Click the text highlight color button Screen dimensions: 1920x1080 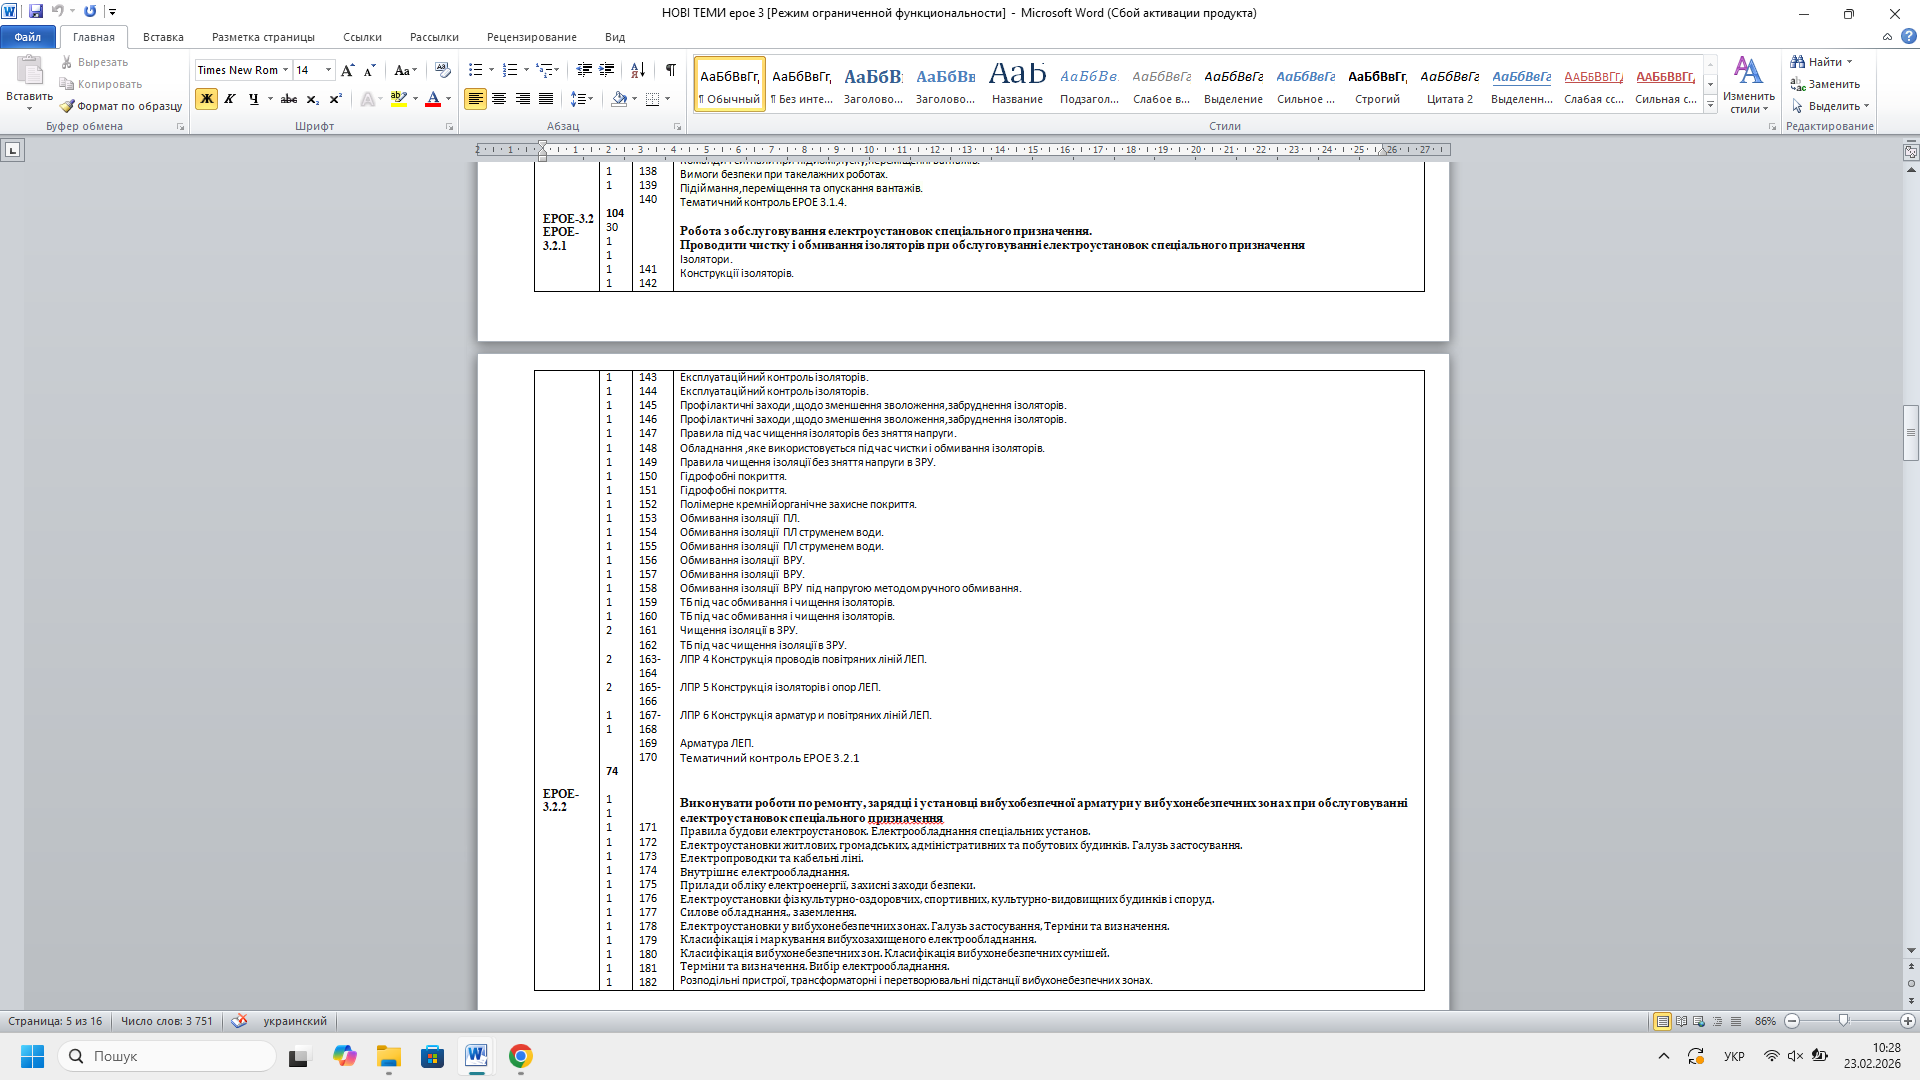(x=398, y=99)
